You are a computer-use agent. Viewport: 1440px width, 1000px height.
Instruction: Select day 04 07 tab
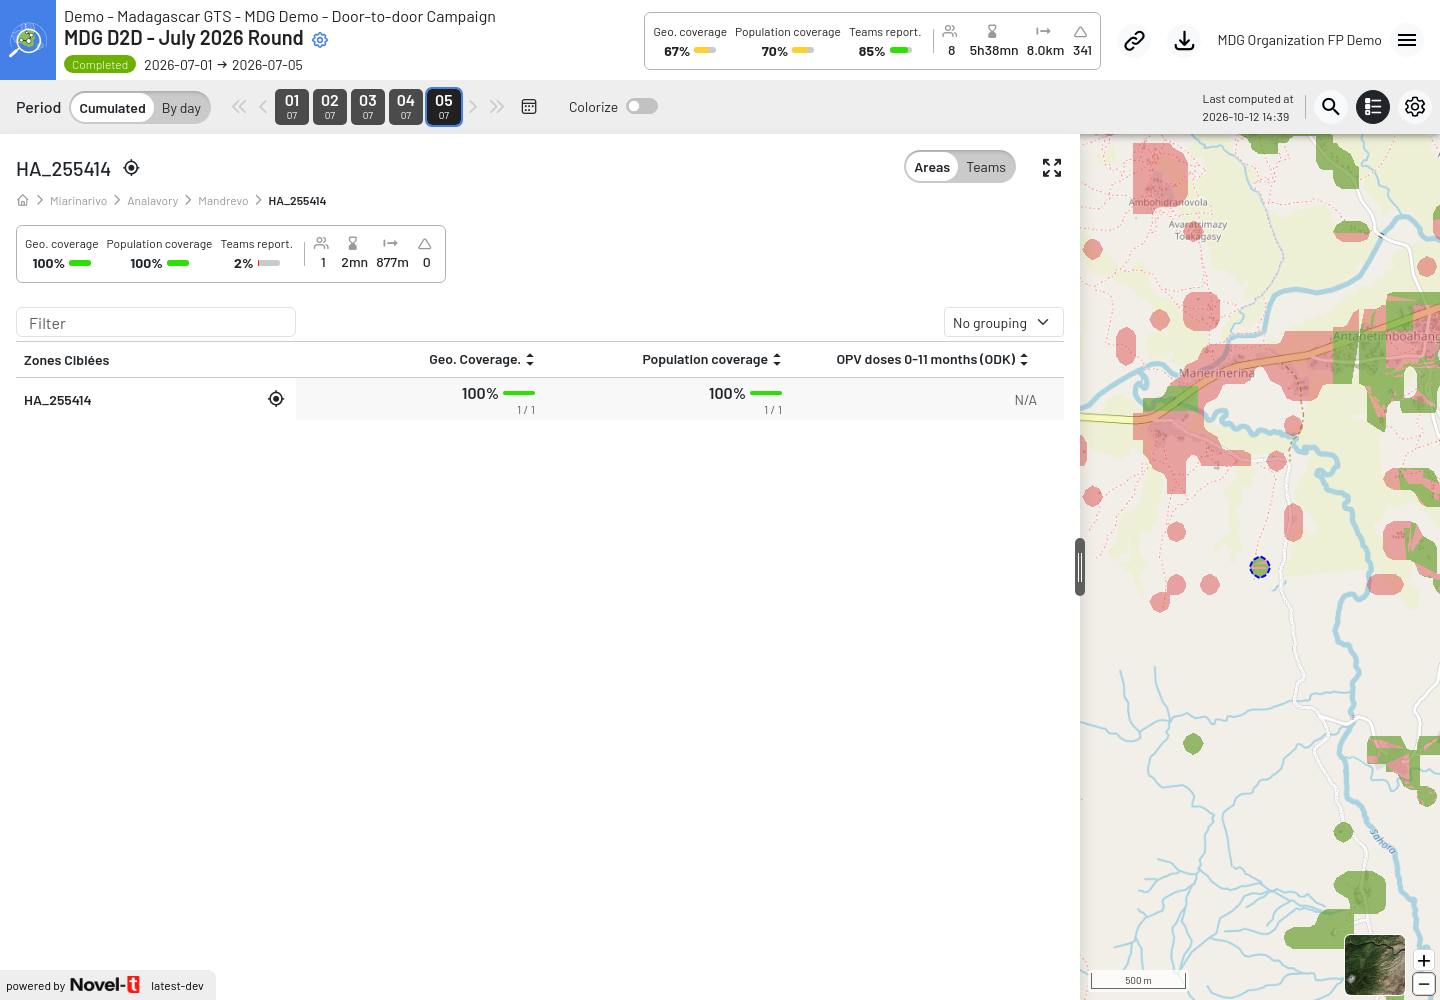pyautogui.click(x=406, y=107)
